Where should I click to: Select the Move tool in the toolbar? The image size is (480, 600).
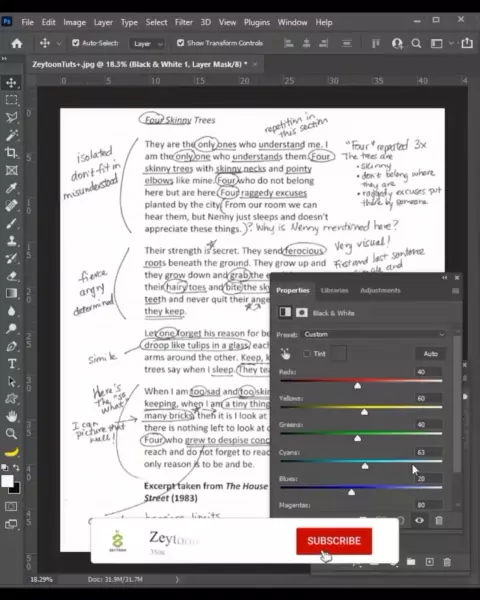pyautogui.click(x=11, y=83)
